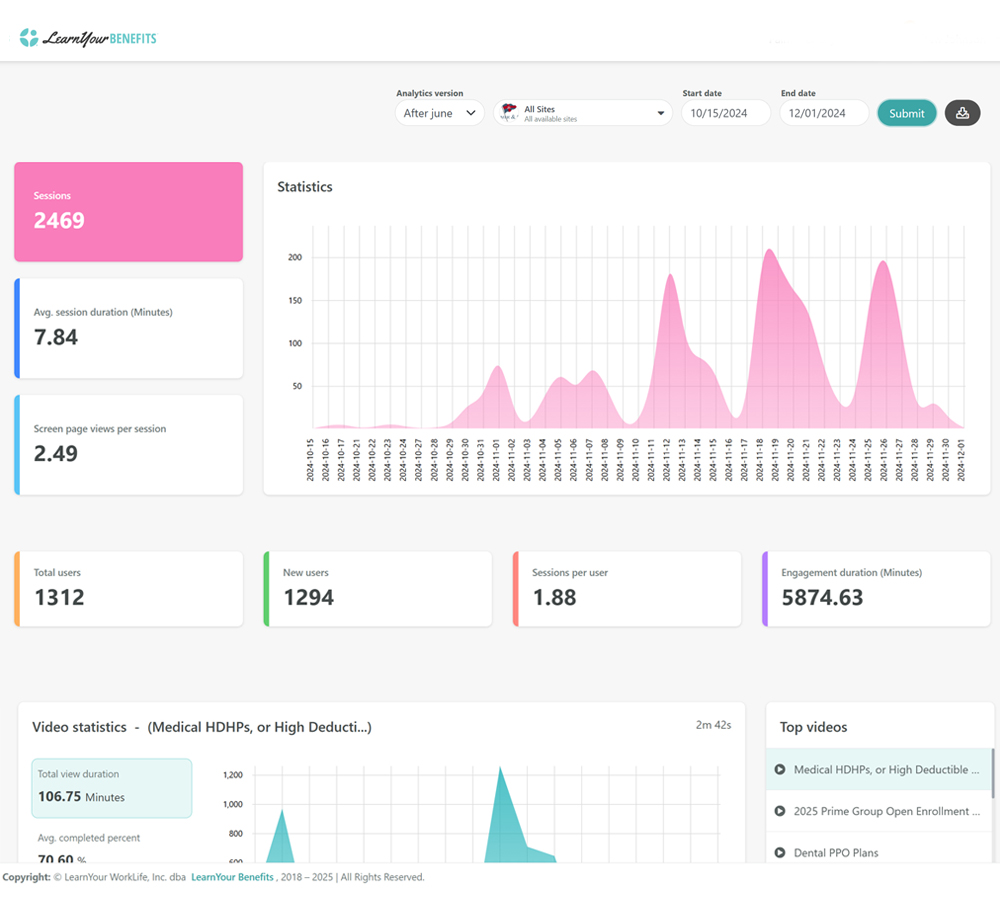
Task: Select the Avg. session duration card
Action: tap(130, 328)
